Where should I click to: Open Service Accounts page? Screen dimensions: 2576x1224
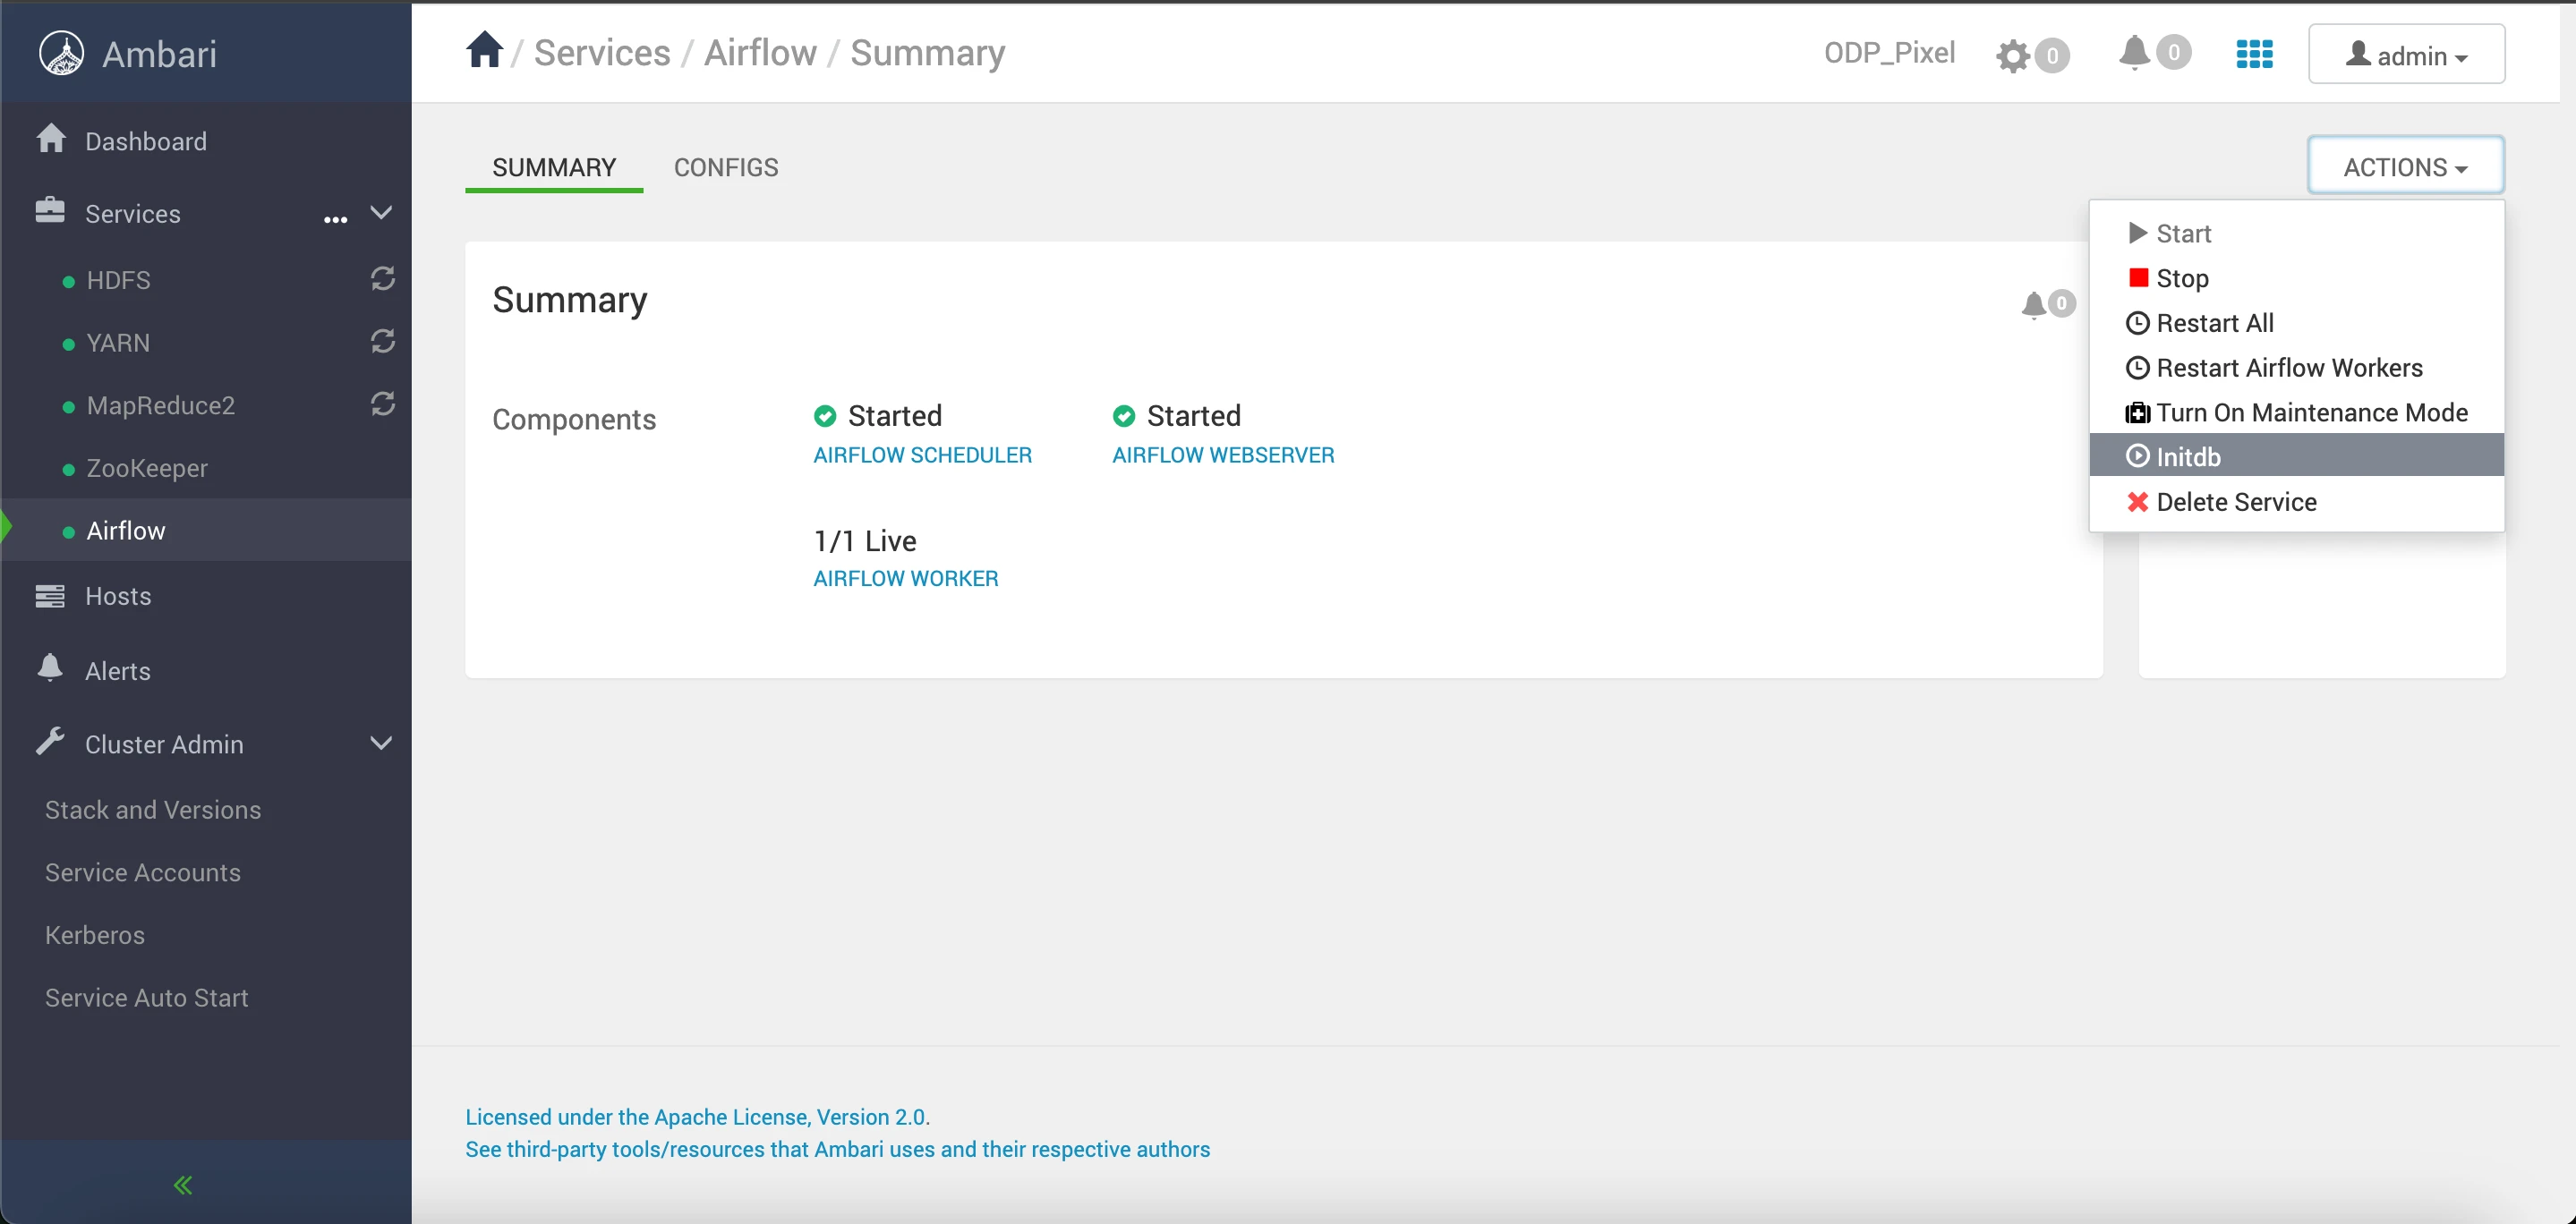[x=143, y=872]
